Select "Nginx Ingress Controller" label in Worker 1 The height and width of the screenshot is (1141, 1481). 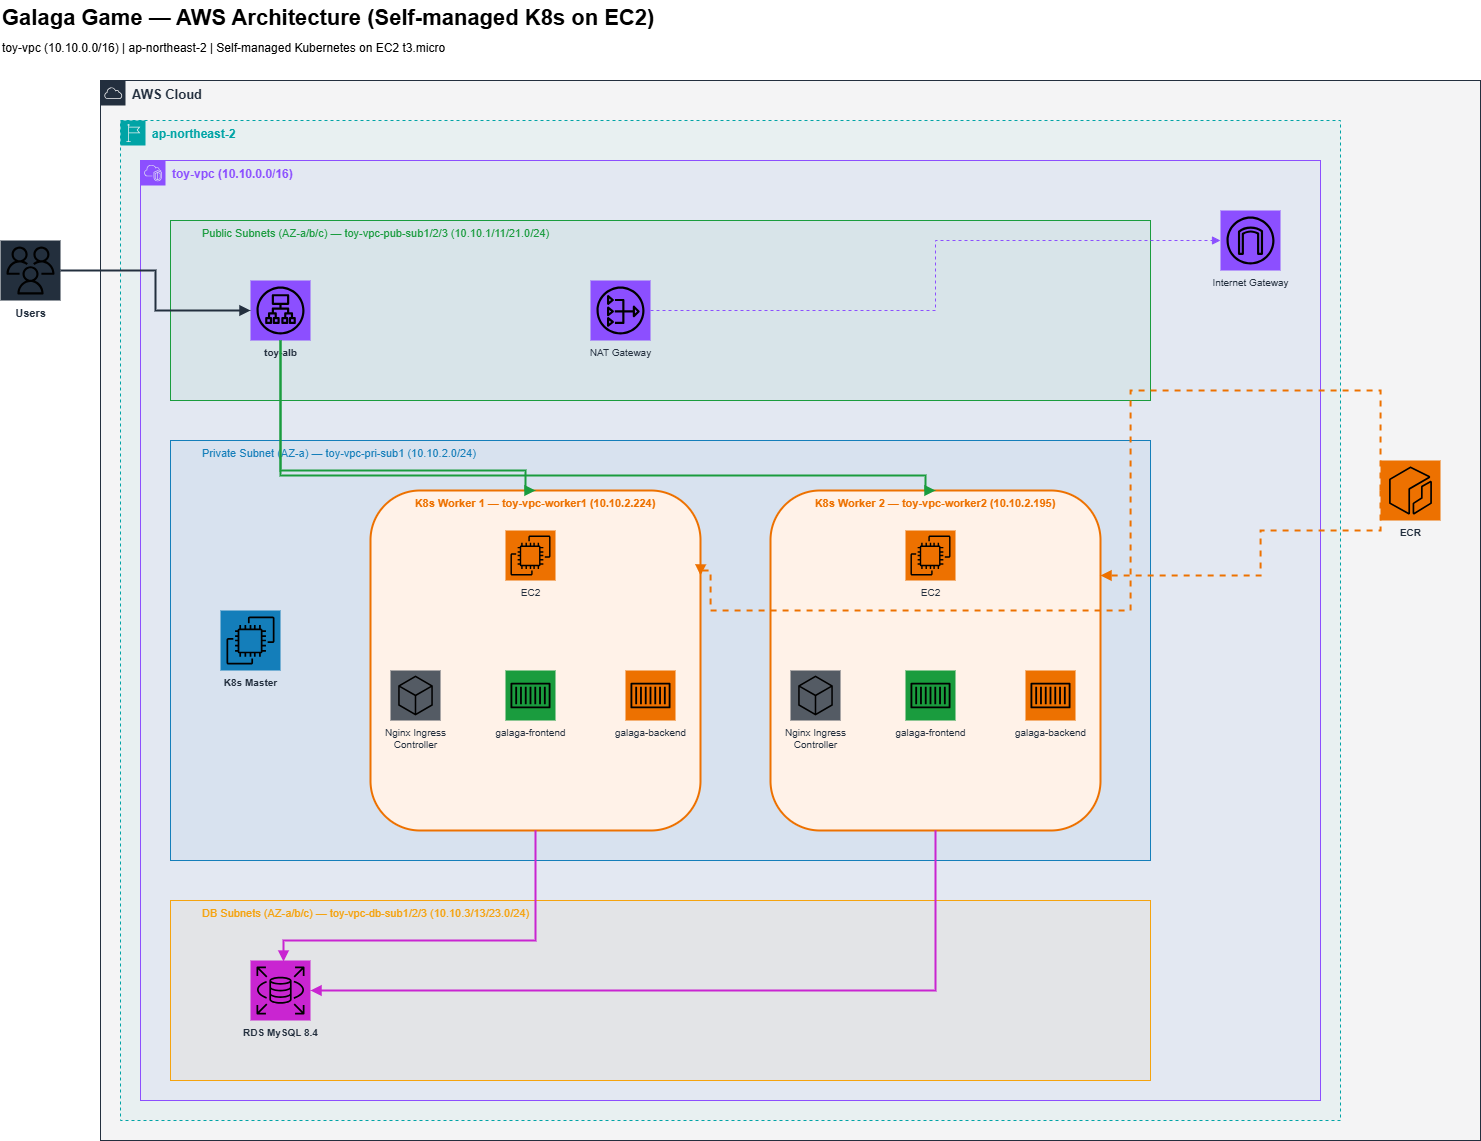[x=415, y=739]
